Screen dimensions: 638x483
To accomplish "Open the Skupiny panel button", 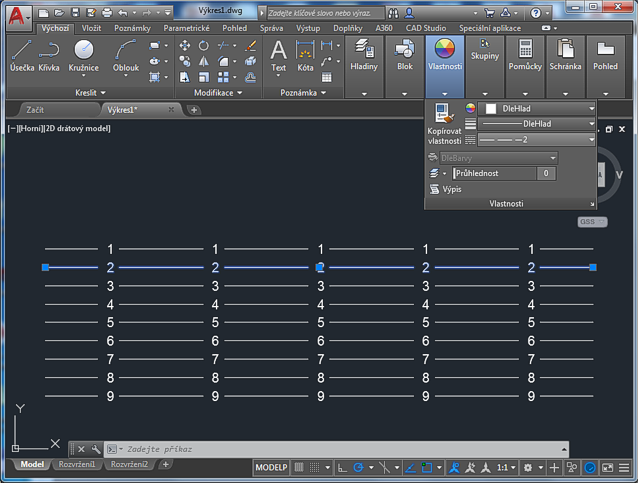I will 485,67.
